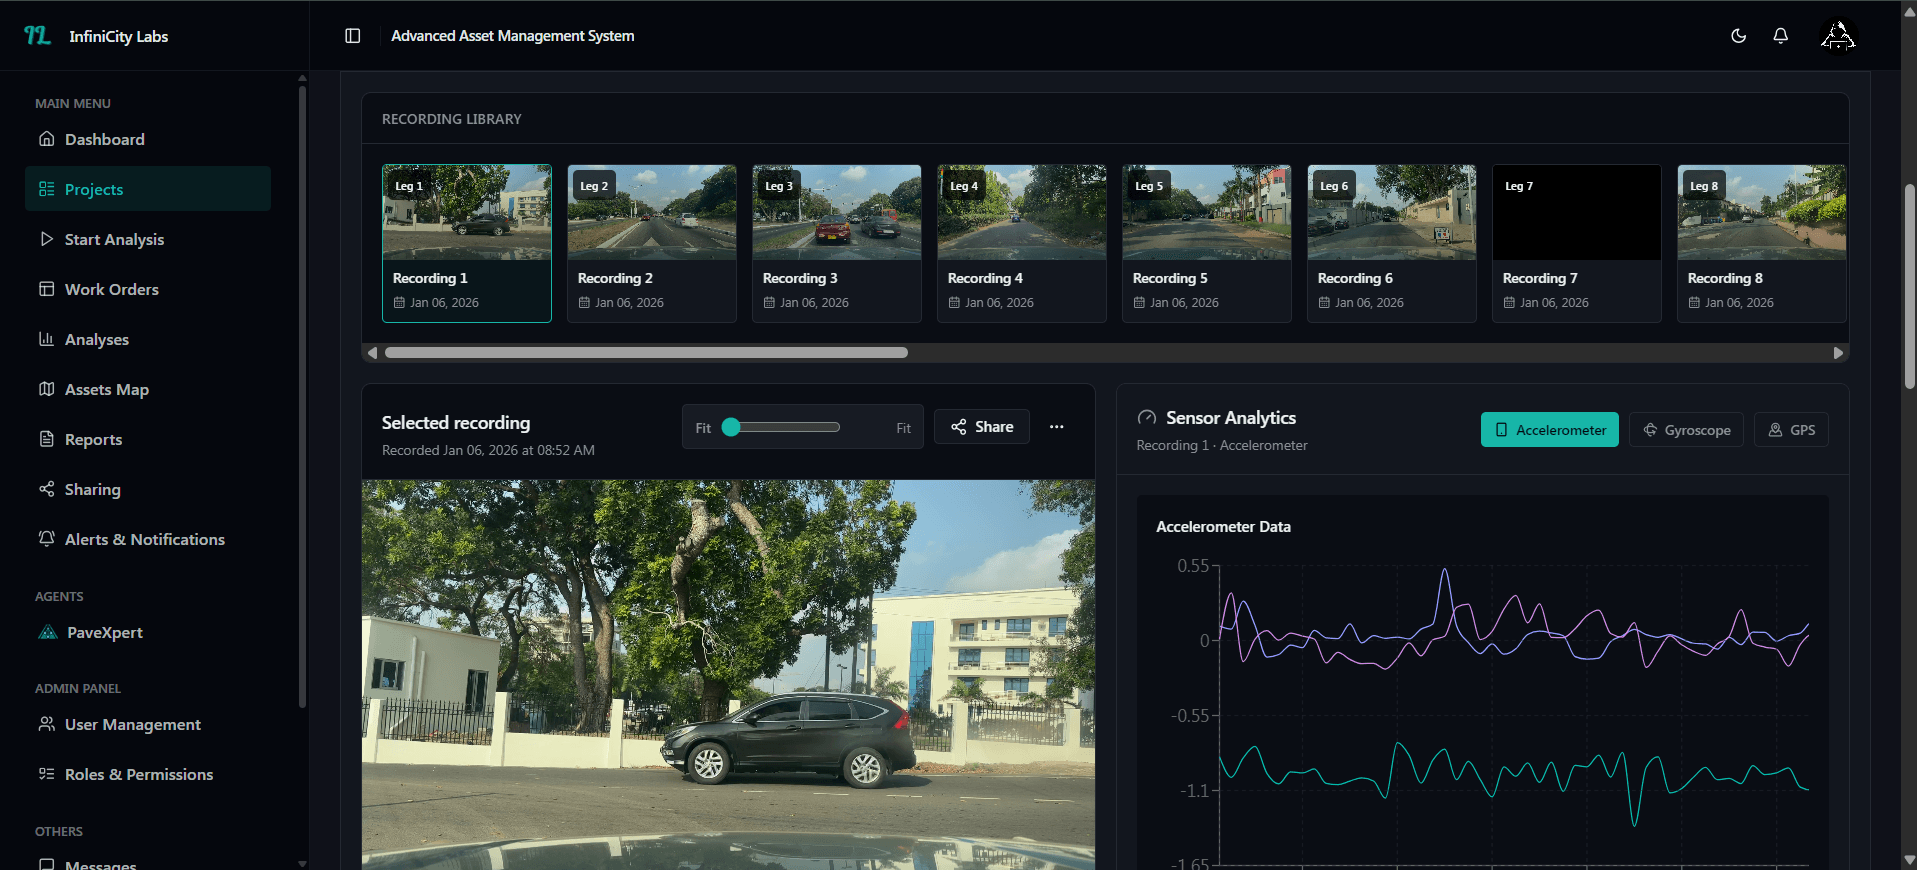Click the sidebar scroll down arrow
The width and height of the screenshot is (1917, 870).
coord(302,863)
